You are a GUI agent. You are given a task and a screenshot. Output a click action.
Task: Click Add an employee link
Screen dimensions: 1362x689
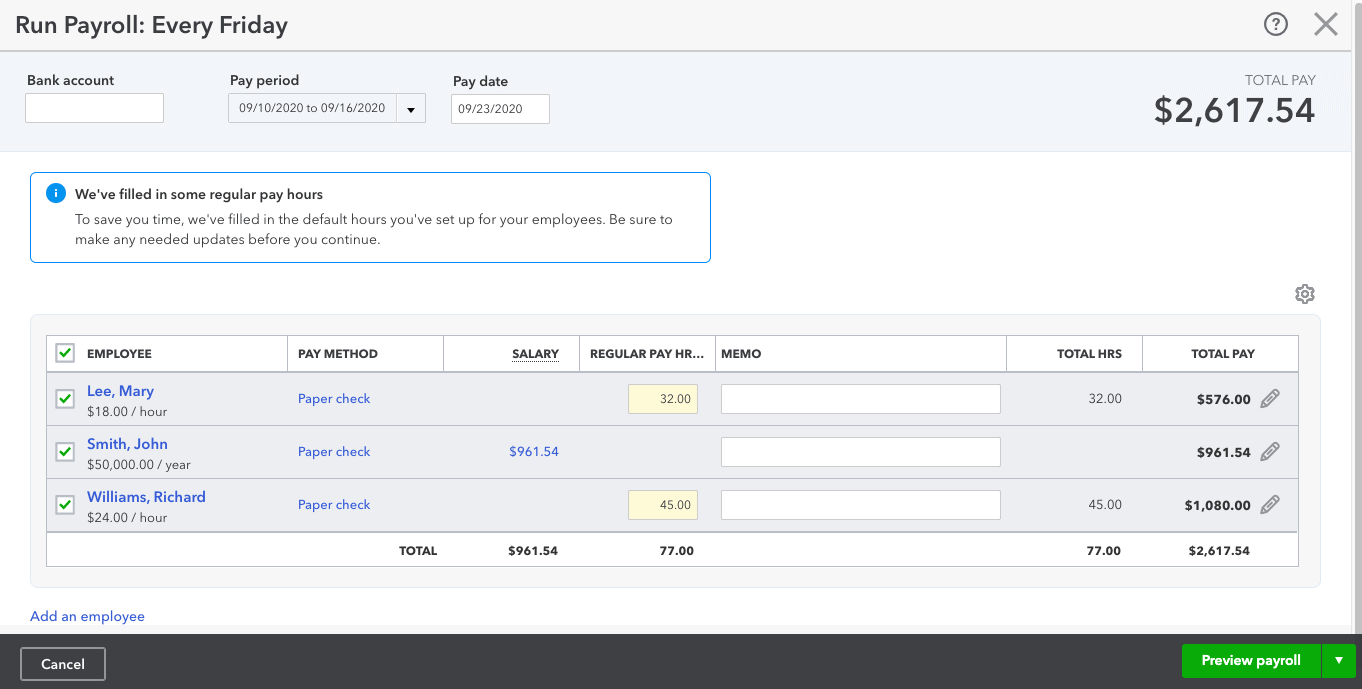[87, 616]
